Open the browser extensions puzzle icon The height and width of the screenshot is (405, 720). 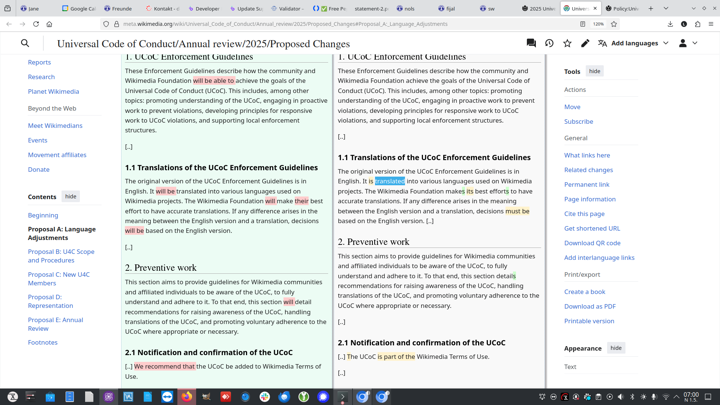click(x=698, y=24)
